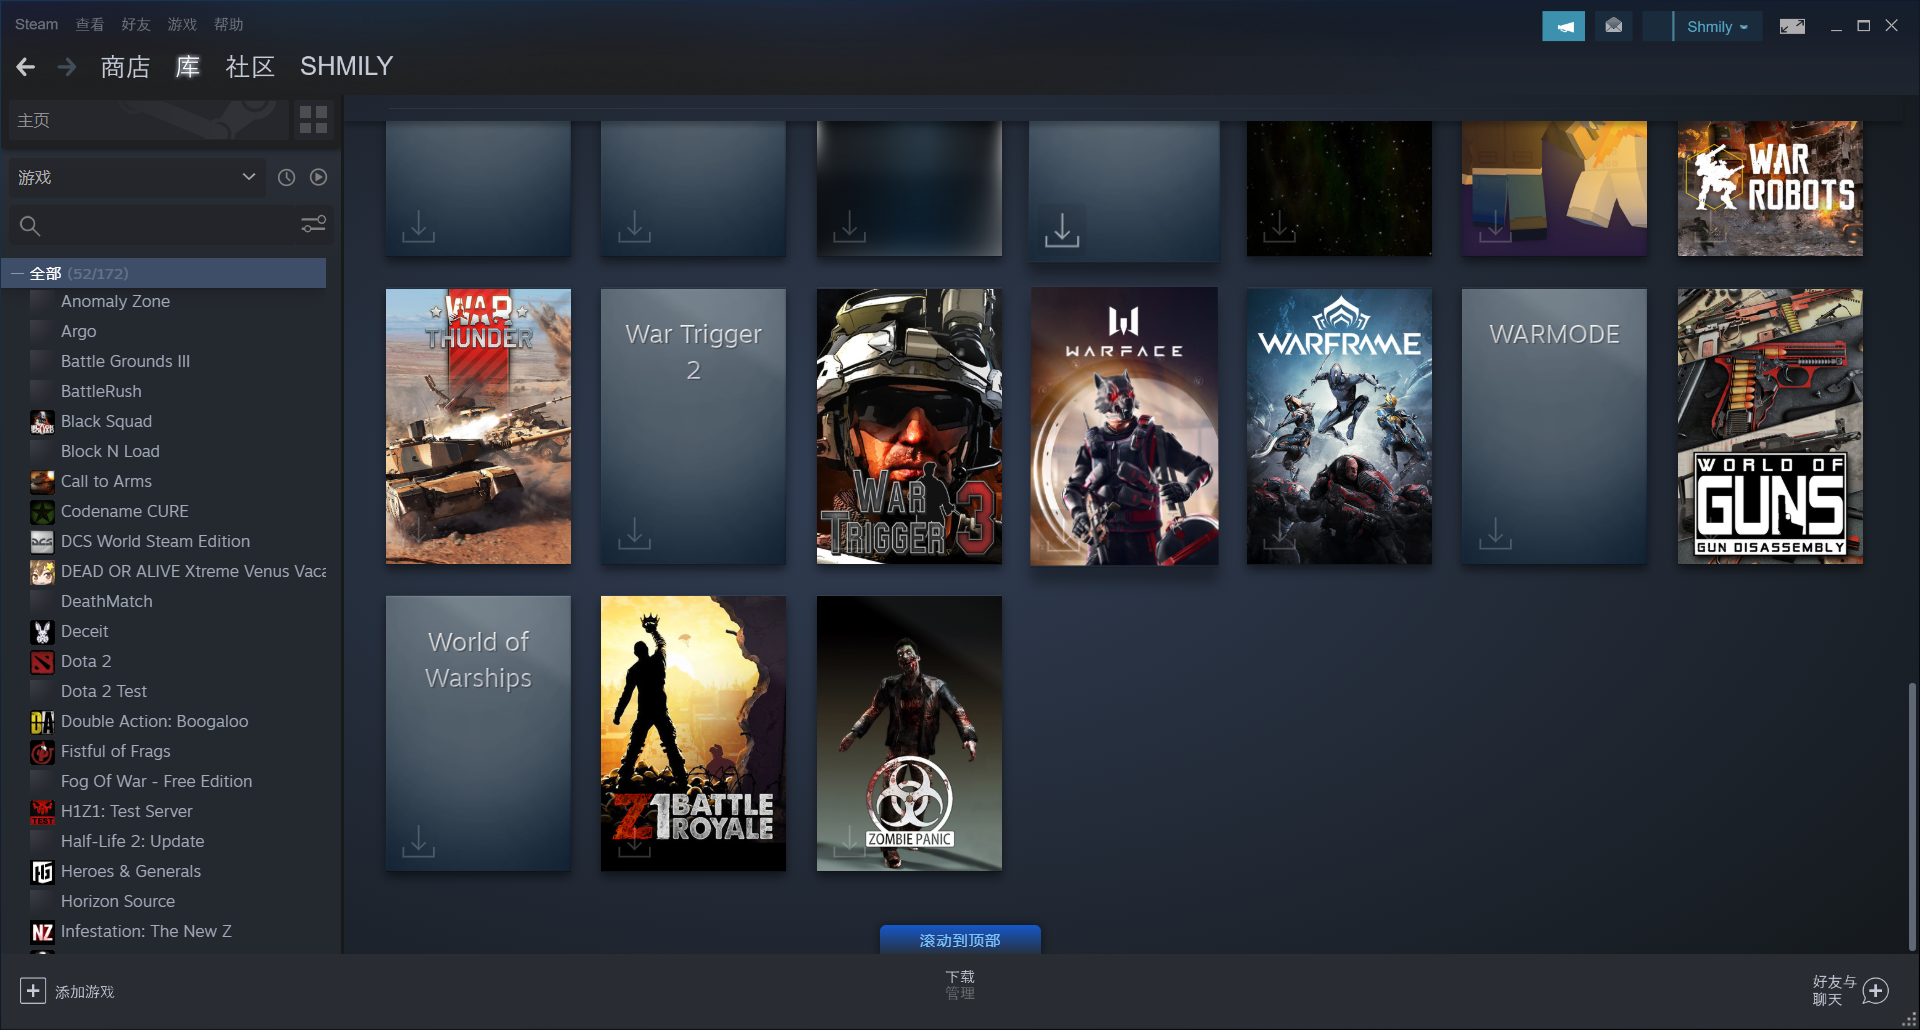Screen dimensions: 1920x1030
Task: Open the 好友 menu
Action: click(x=136, y=24)
